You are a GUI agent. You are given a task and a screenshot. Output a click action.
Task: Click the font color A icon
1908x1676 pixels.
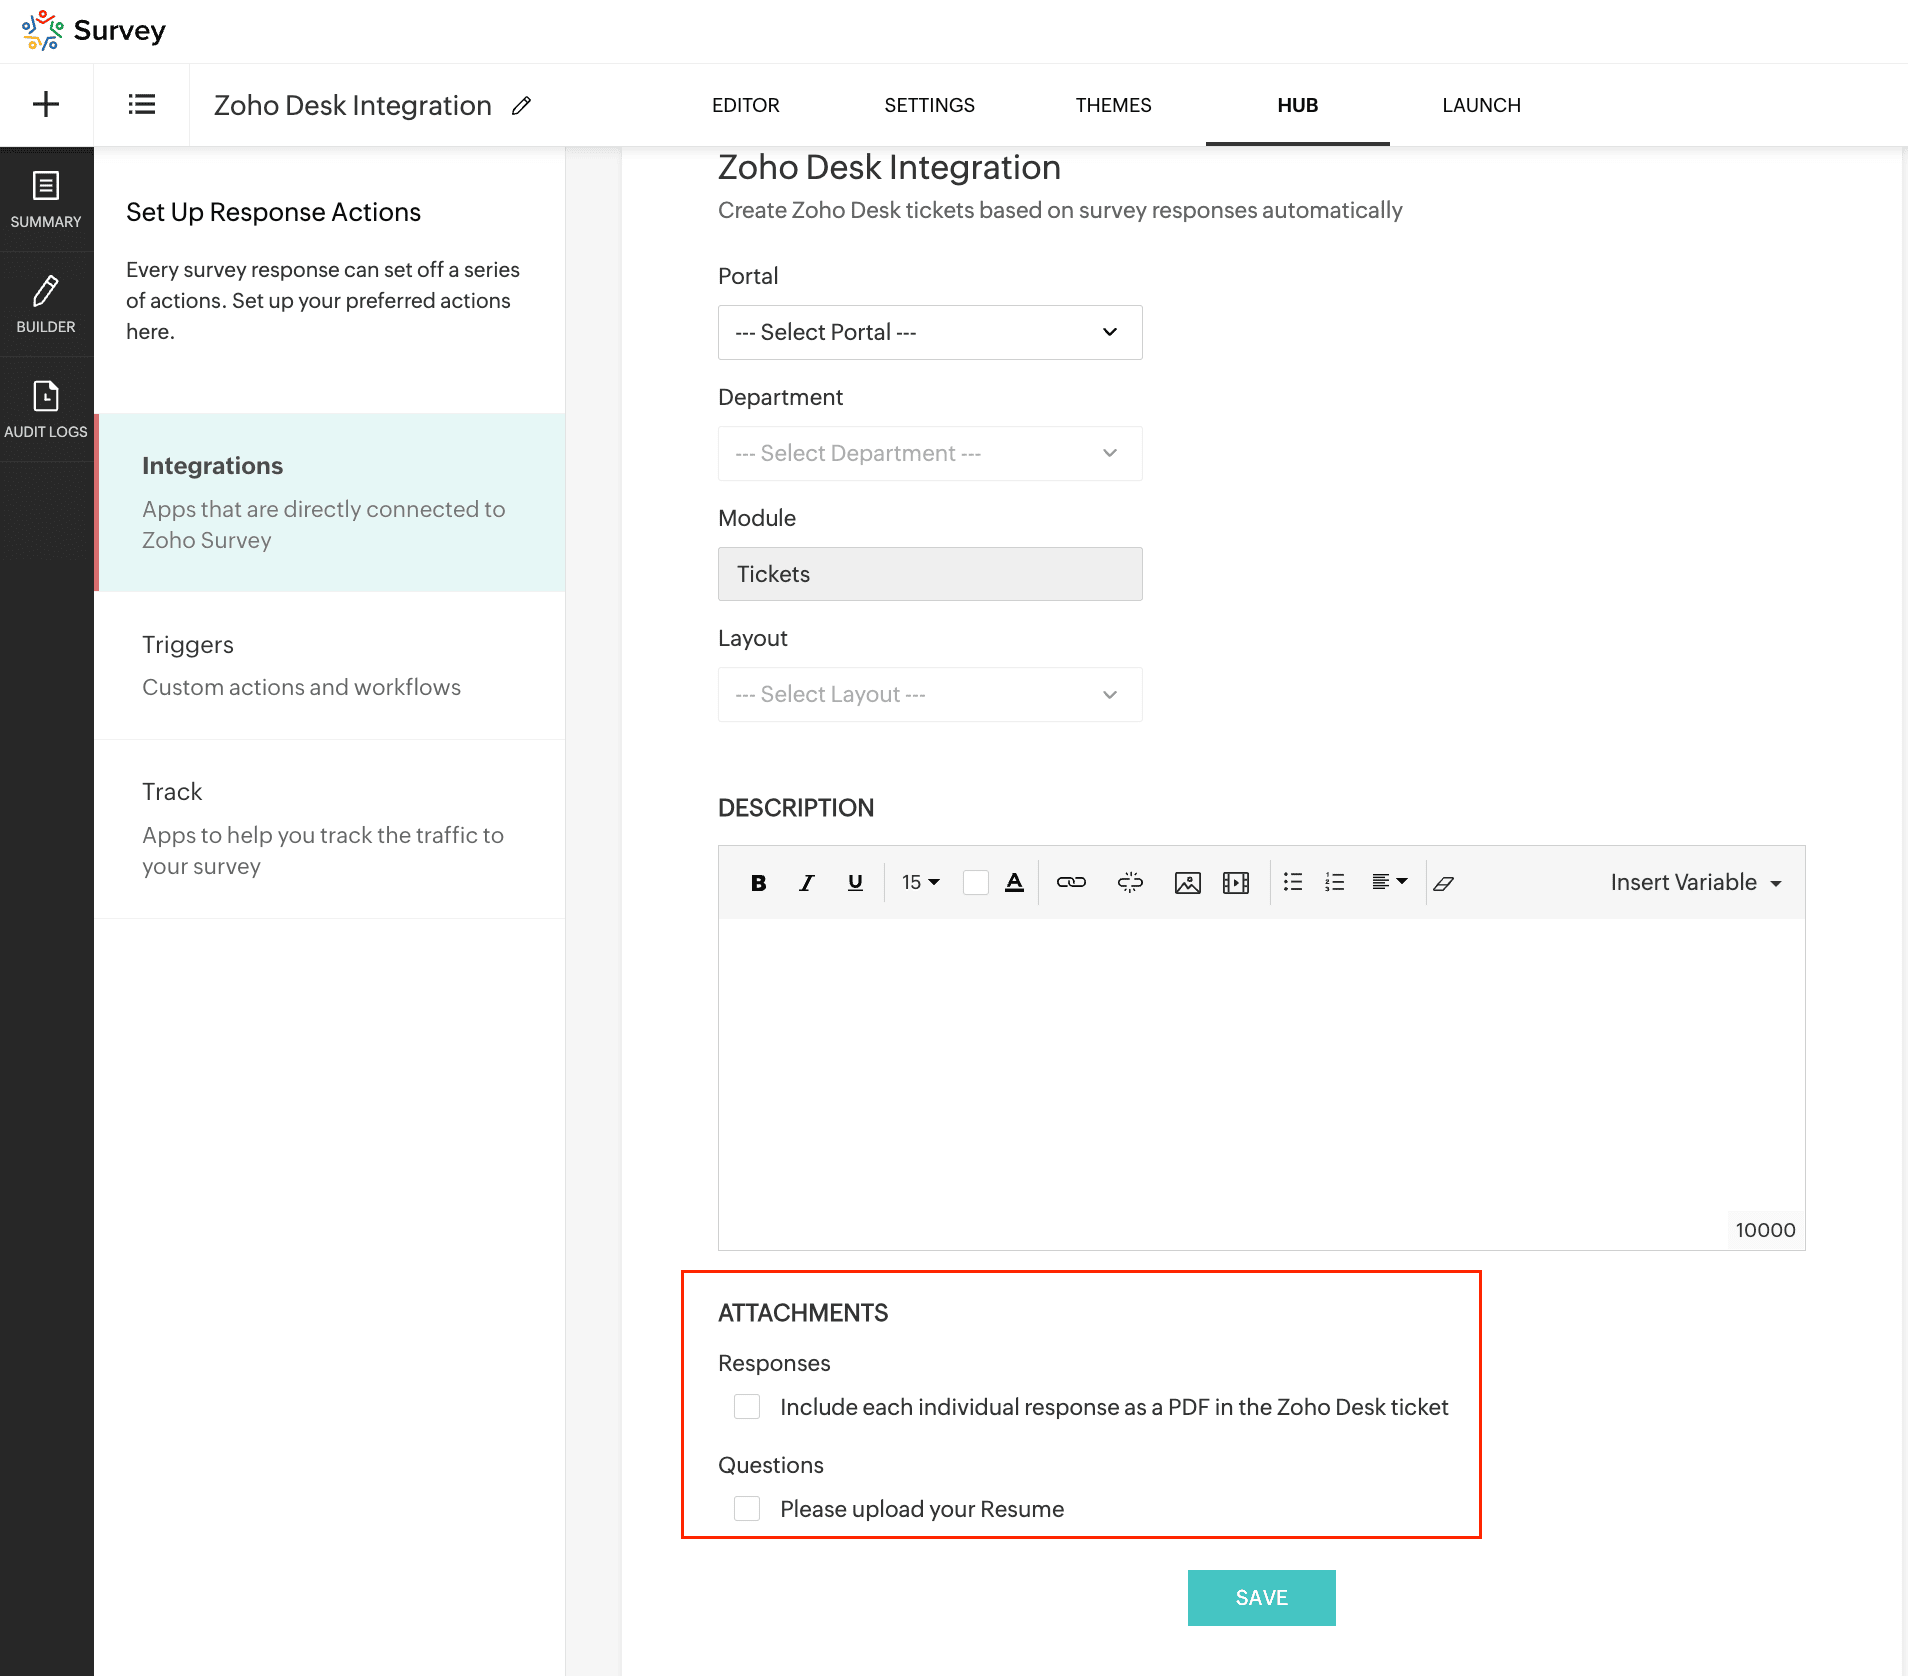pyautogui.click(x=1014, y=882)
